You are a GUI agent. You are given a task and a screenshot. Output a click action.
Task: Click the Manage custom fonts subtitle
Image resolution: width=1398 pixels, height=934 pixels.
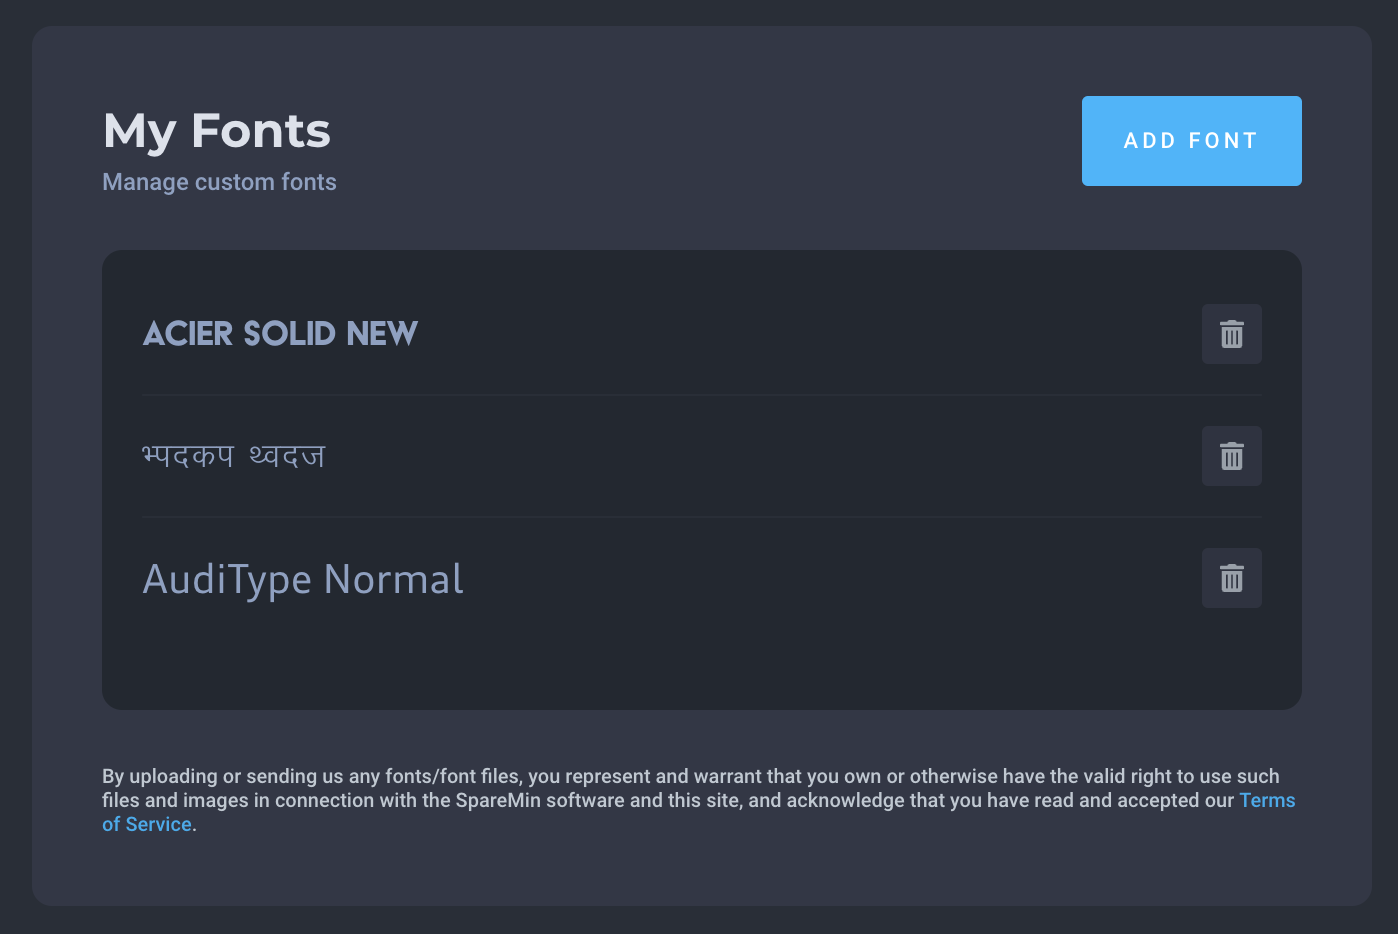[x=219, y=182]
